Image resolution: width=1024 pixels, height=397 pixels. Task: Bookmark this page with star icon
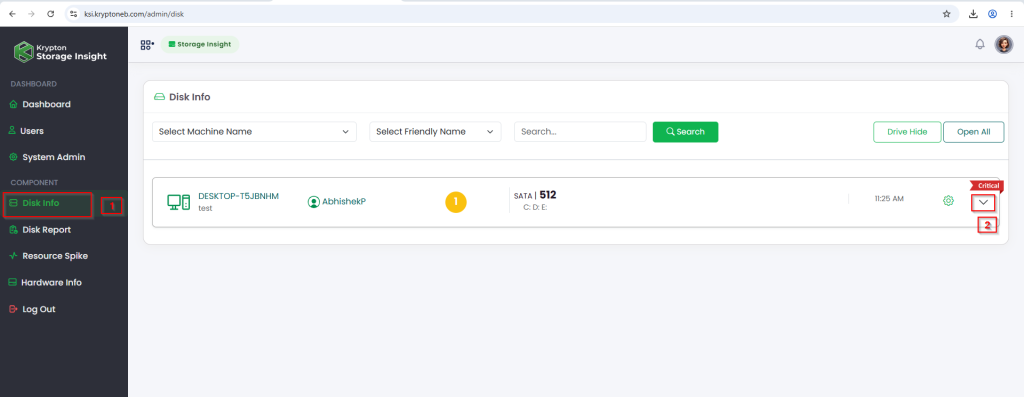pyautogui.click(x=946, y=14)
